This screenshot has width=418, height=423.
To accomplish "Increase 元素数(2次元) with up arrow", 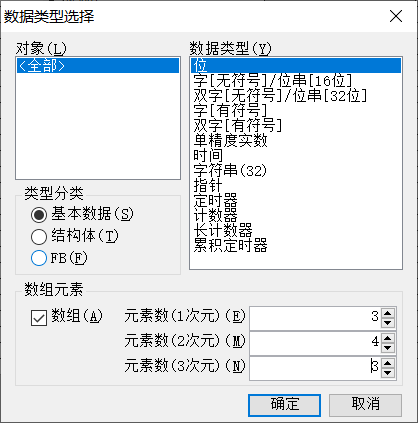I will (x=387, y=339).
